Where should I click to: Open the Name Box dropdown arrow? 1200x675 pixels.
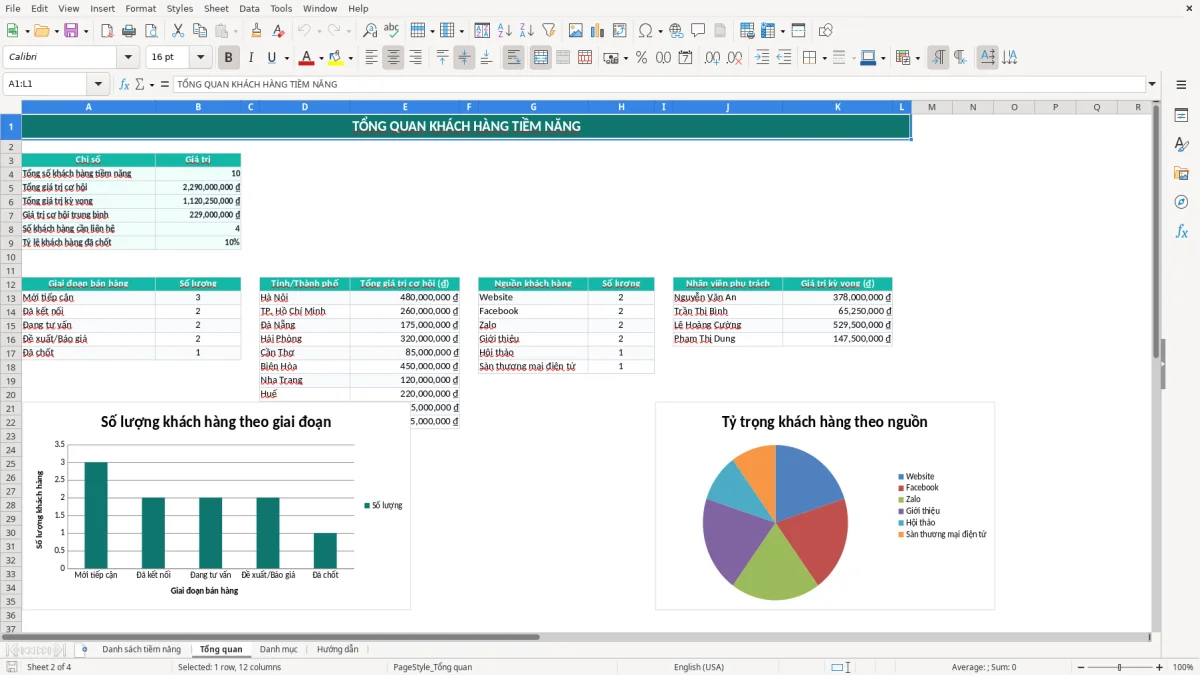pyautogui.click(x=98, y=84)
